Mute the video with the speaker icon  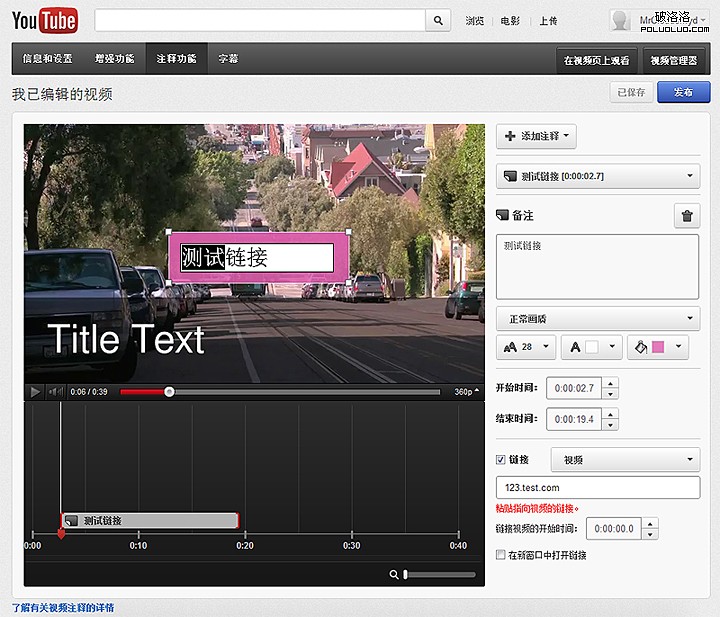pos(56,392)
